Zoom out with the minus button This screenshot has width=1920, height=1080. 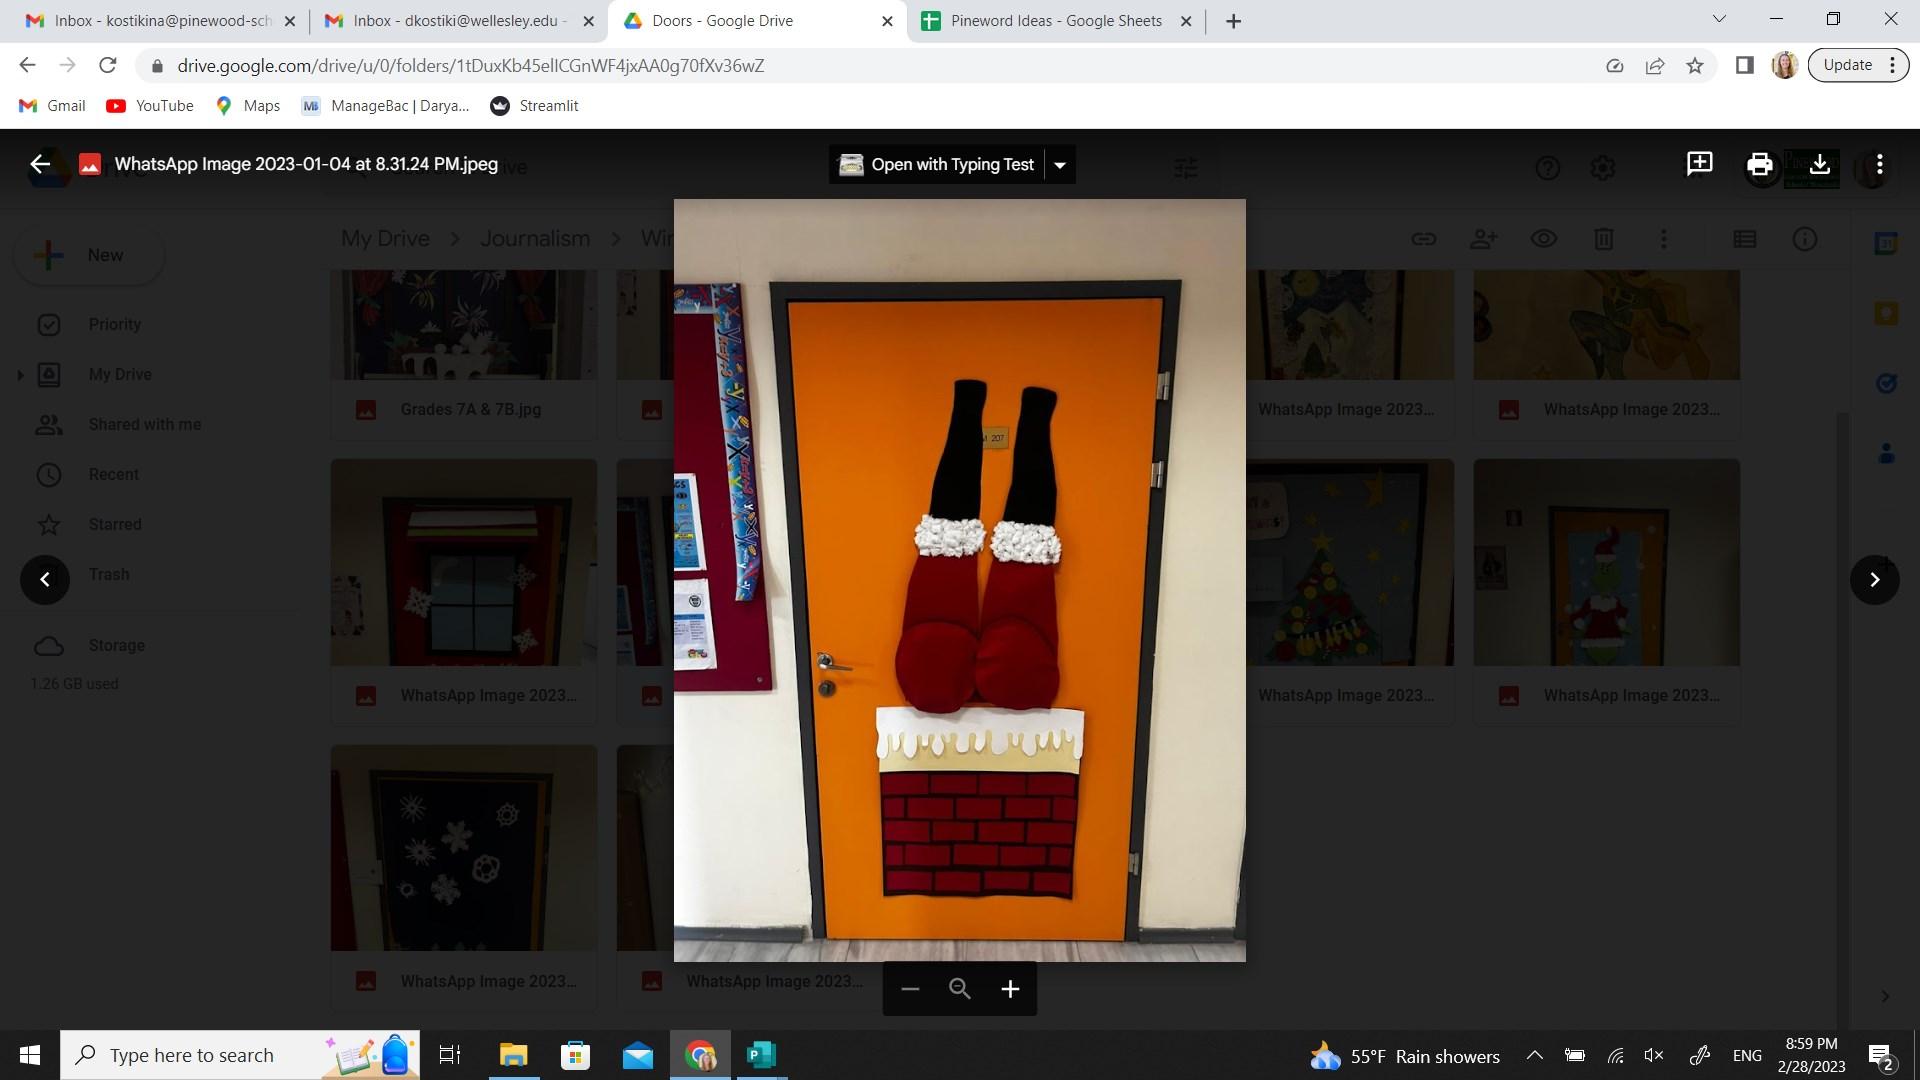[909, 989]
